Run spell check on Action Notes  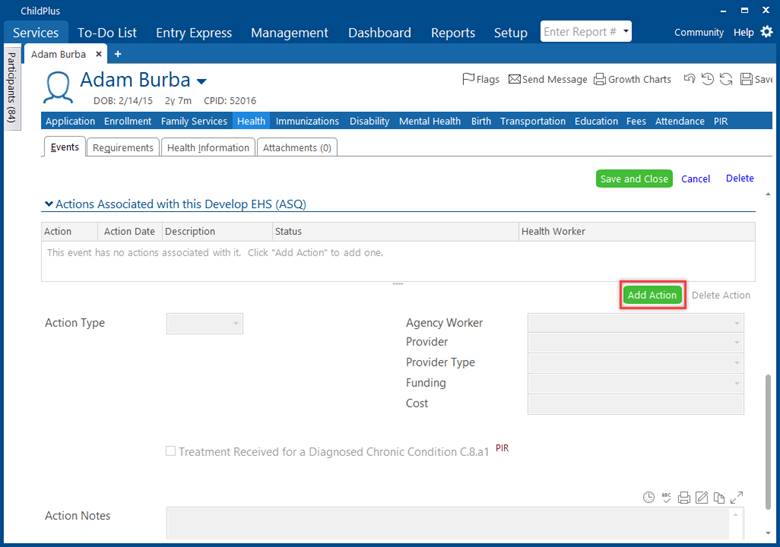point(666,497)
